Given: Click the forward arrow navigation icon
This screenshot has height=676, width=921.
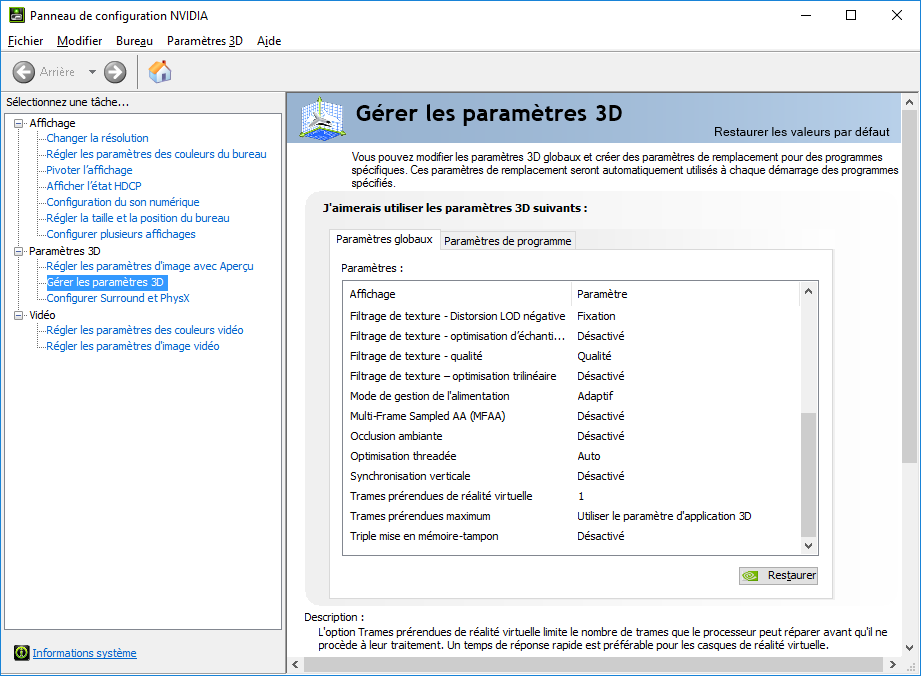Looking at the screenshot, I should tap(115, 72).
